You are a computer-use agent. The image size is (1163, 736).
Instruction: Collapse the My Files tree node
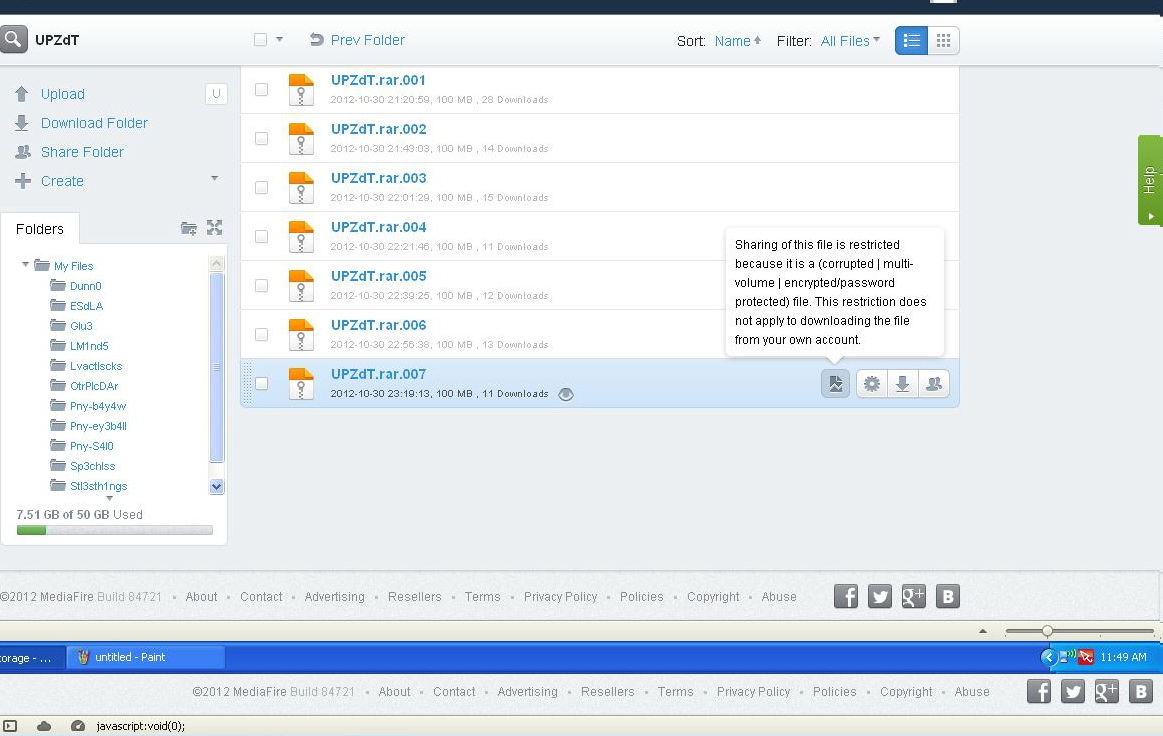click(x=25, y=265)
